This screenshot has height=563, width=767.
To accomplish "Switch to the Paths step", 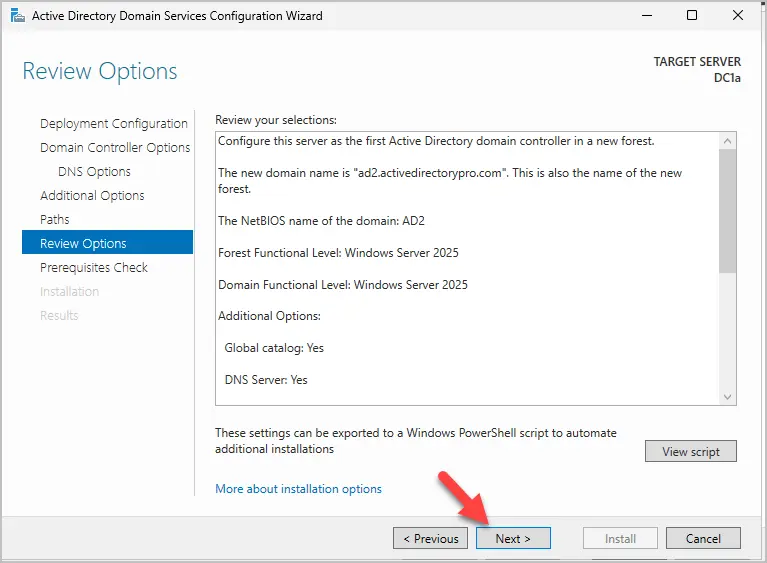I will pyautogui.click(x=55, y=220).
